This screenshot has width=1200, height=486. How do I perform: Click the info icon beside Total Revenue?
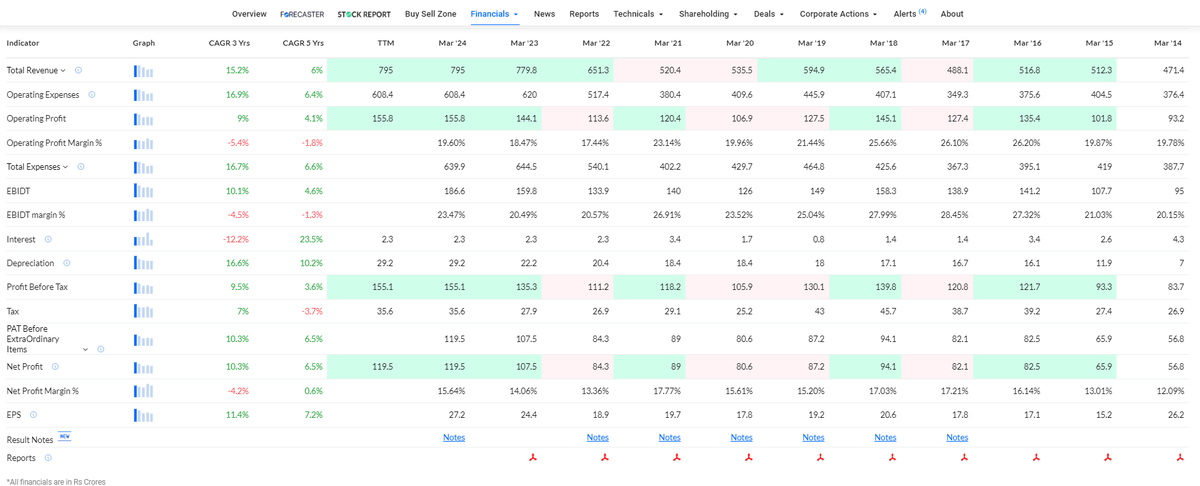(78, 70)
